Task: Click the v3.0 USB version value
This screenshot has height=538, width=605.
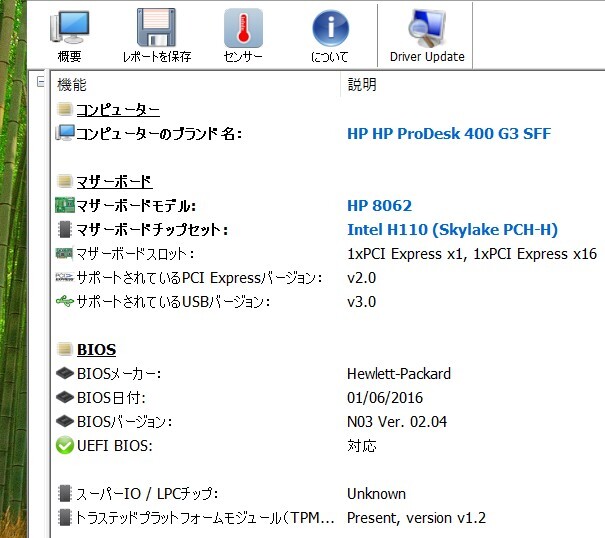Action: [362, 302]
